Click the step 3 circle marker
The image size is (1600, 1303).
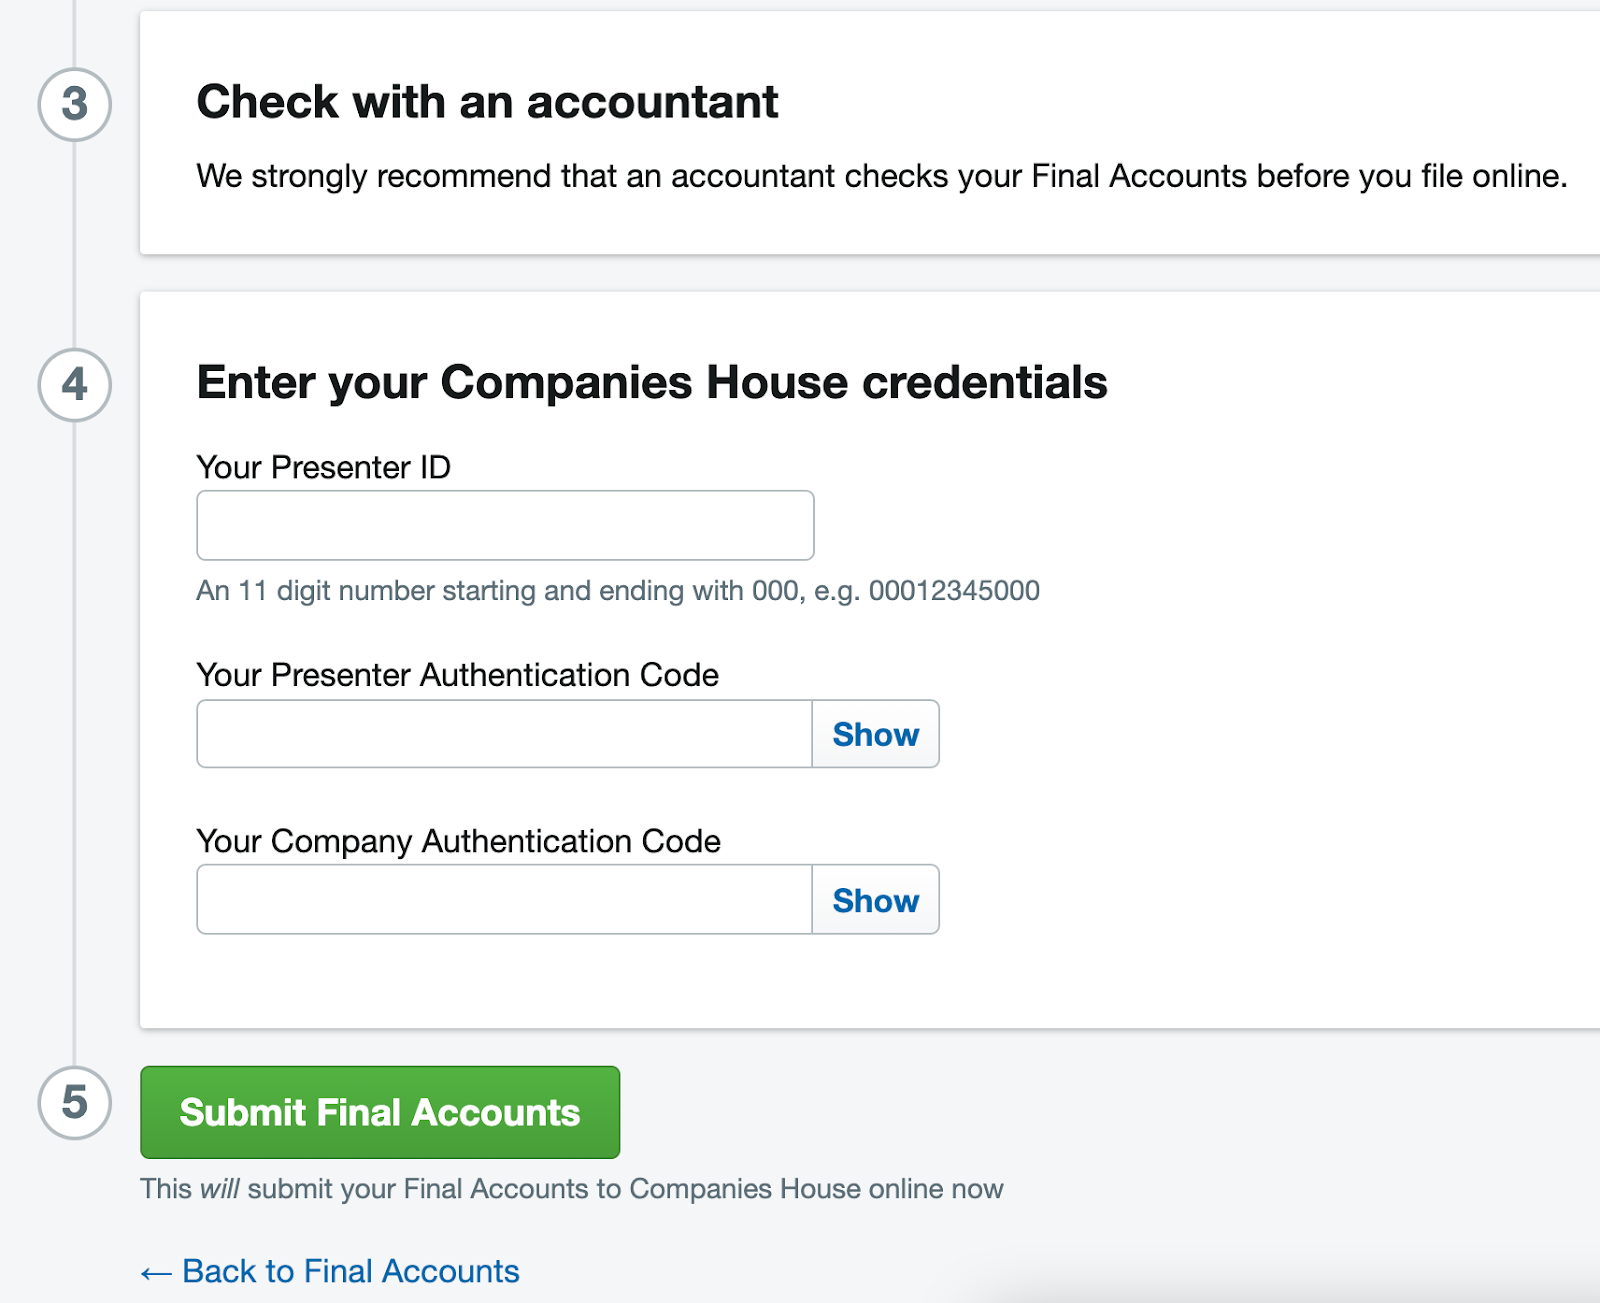click(75, 104)
